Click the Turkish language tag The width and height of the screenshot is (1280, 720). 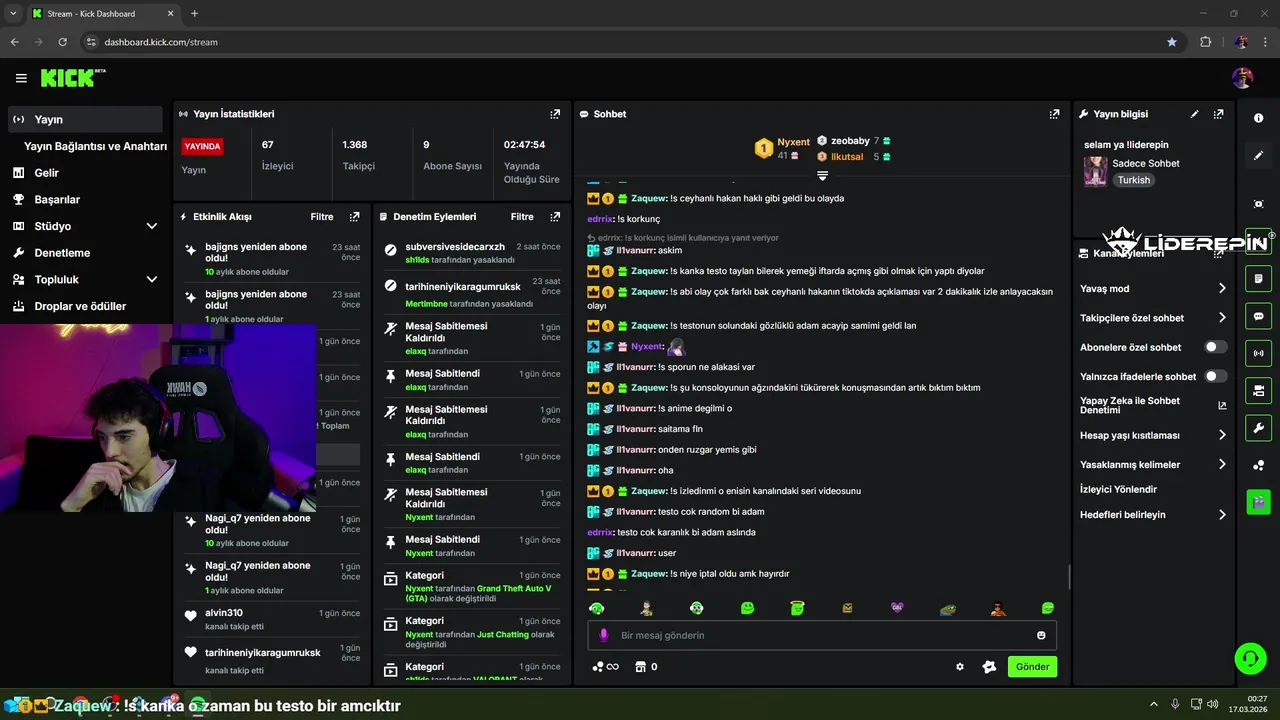point(1134,180)
